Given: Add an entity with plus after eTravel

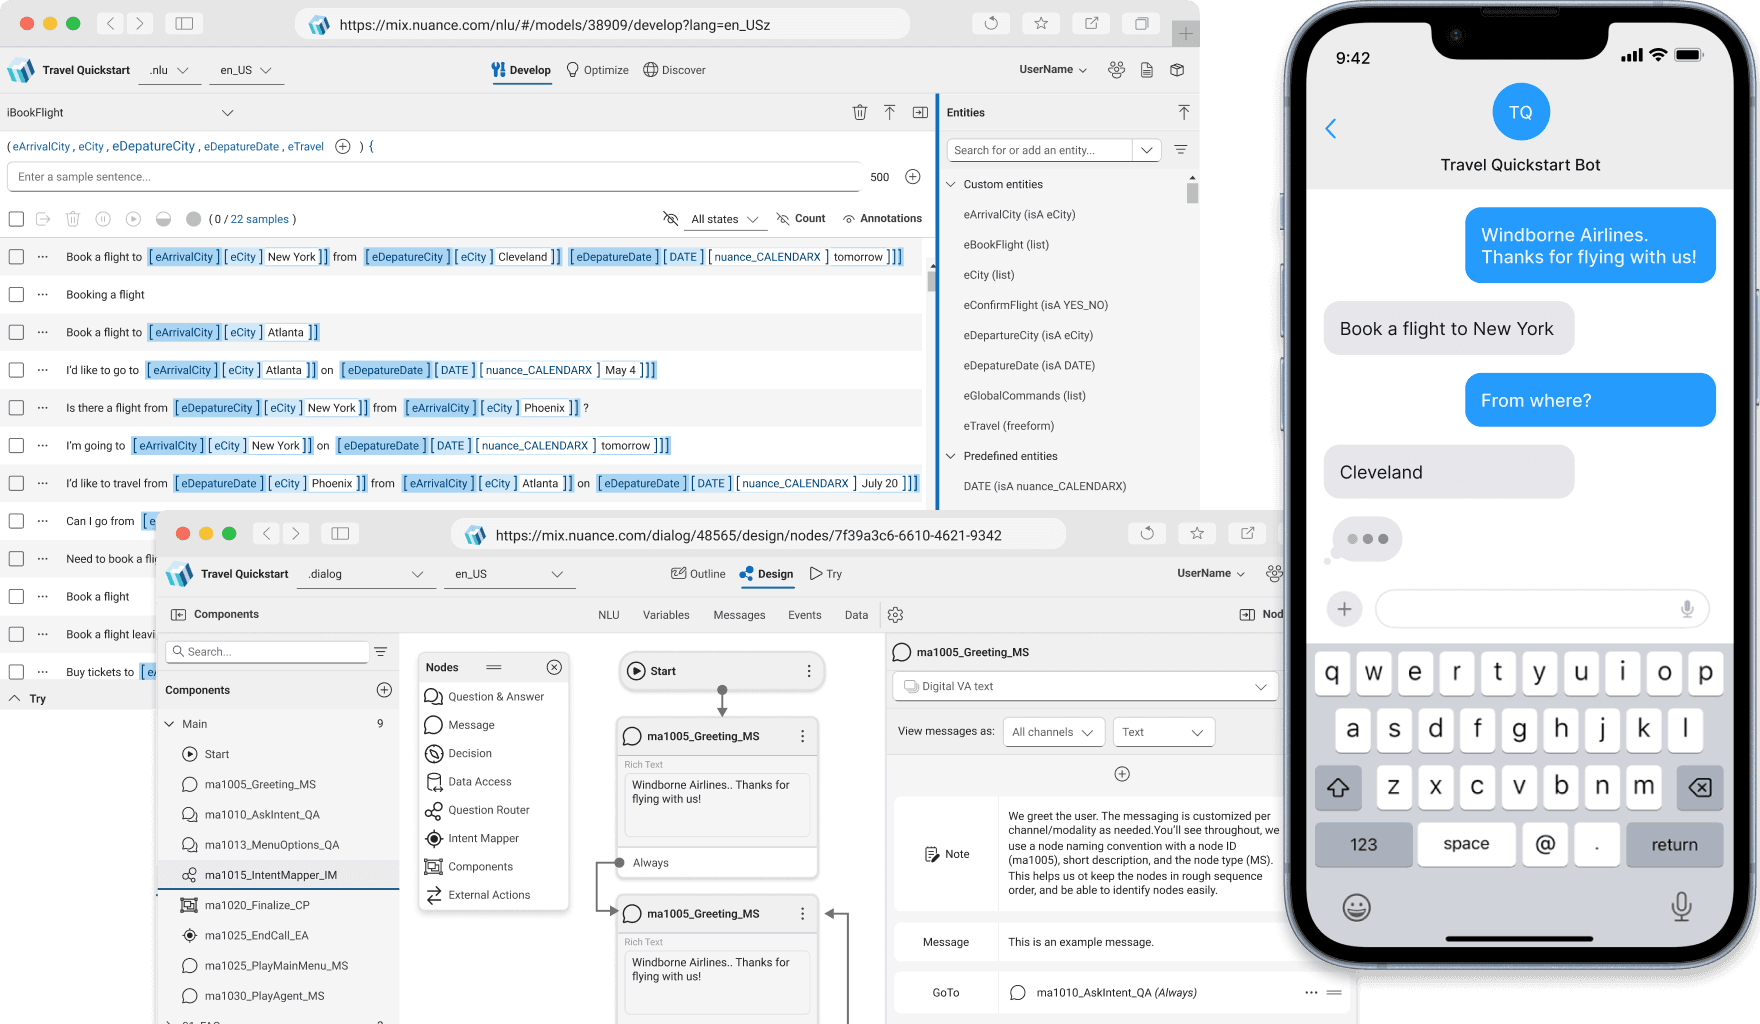Looking at the screenshot, I should click(343, 147).
